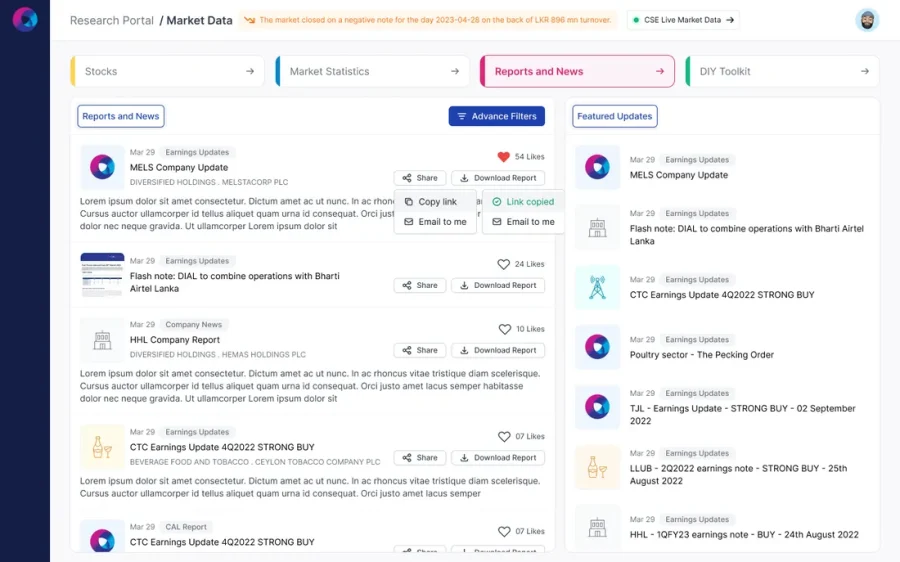The image size is (900, 562).
Task: Click the arrow on the Stocks tab
Action: tap(250, 71)
